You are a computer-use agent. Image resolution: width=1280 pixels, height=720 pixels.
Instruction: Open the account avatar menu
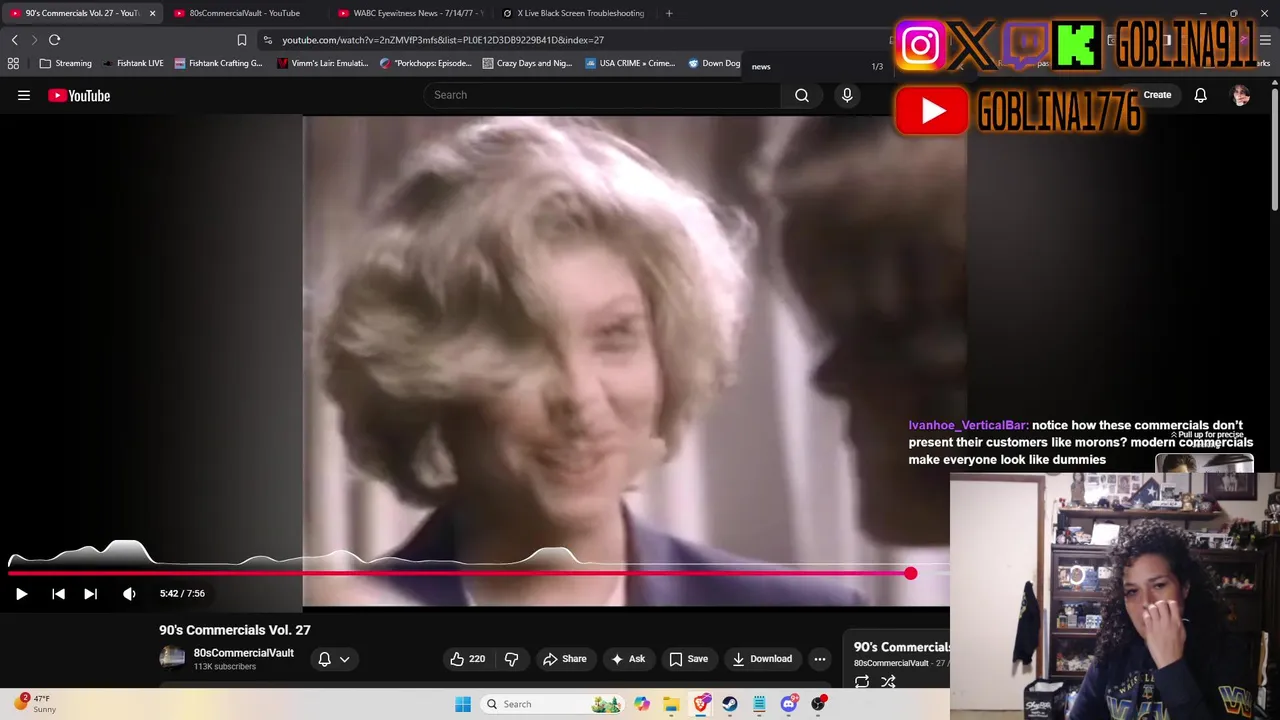click(1241, 95)
